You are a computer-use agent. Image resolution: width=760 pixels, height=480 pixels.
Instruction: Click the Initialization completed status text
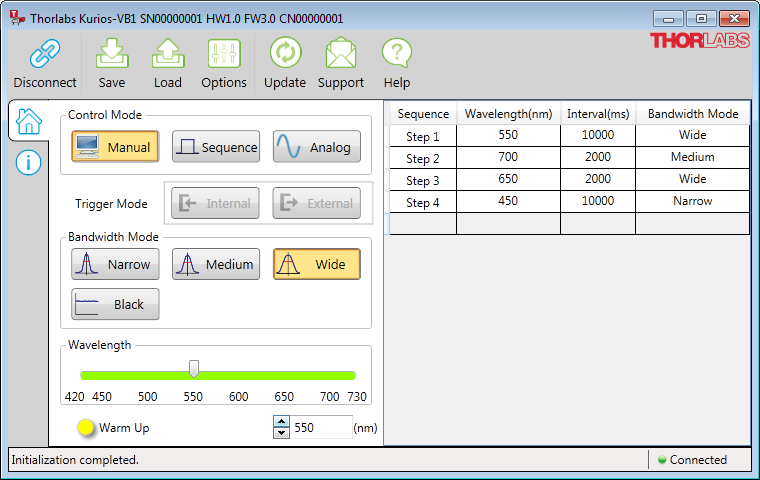(x=75, y=460)
